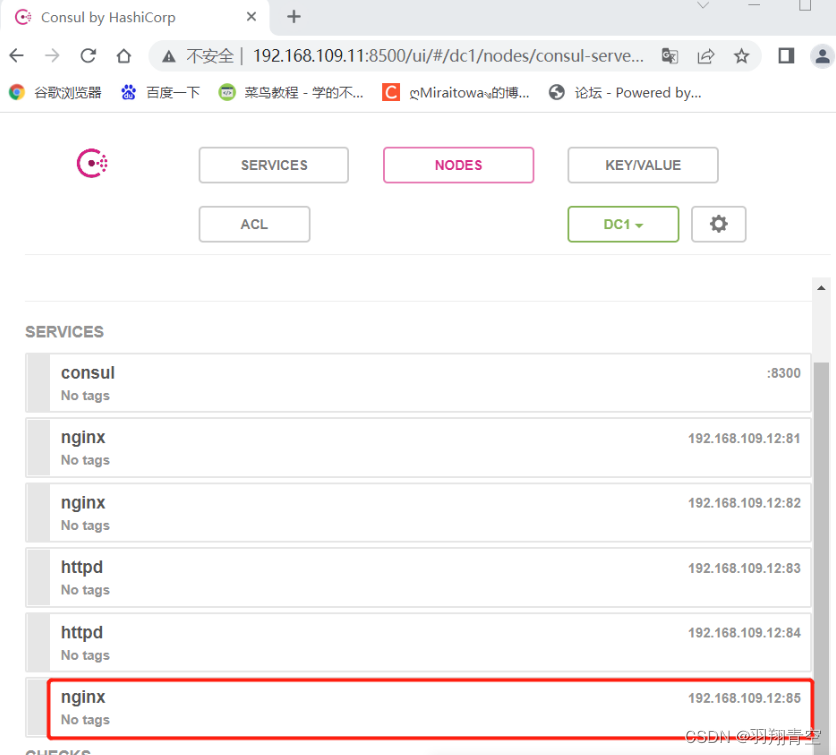Click the address bar URL
The width and height of the screenshot is (836, 755).
448,55
